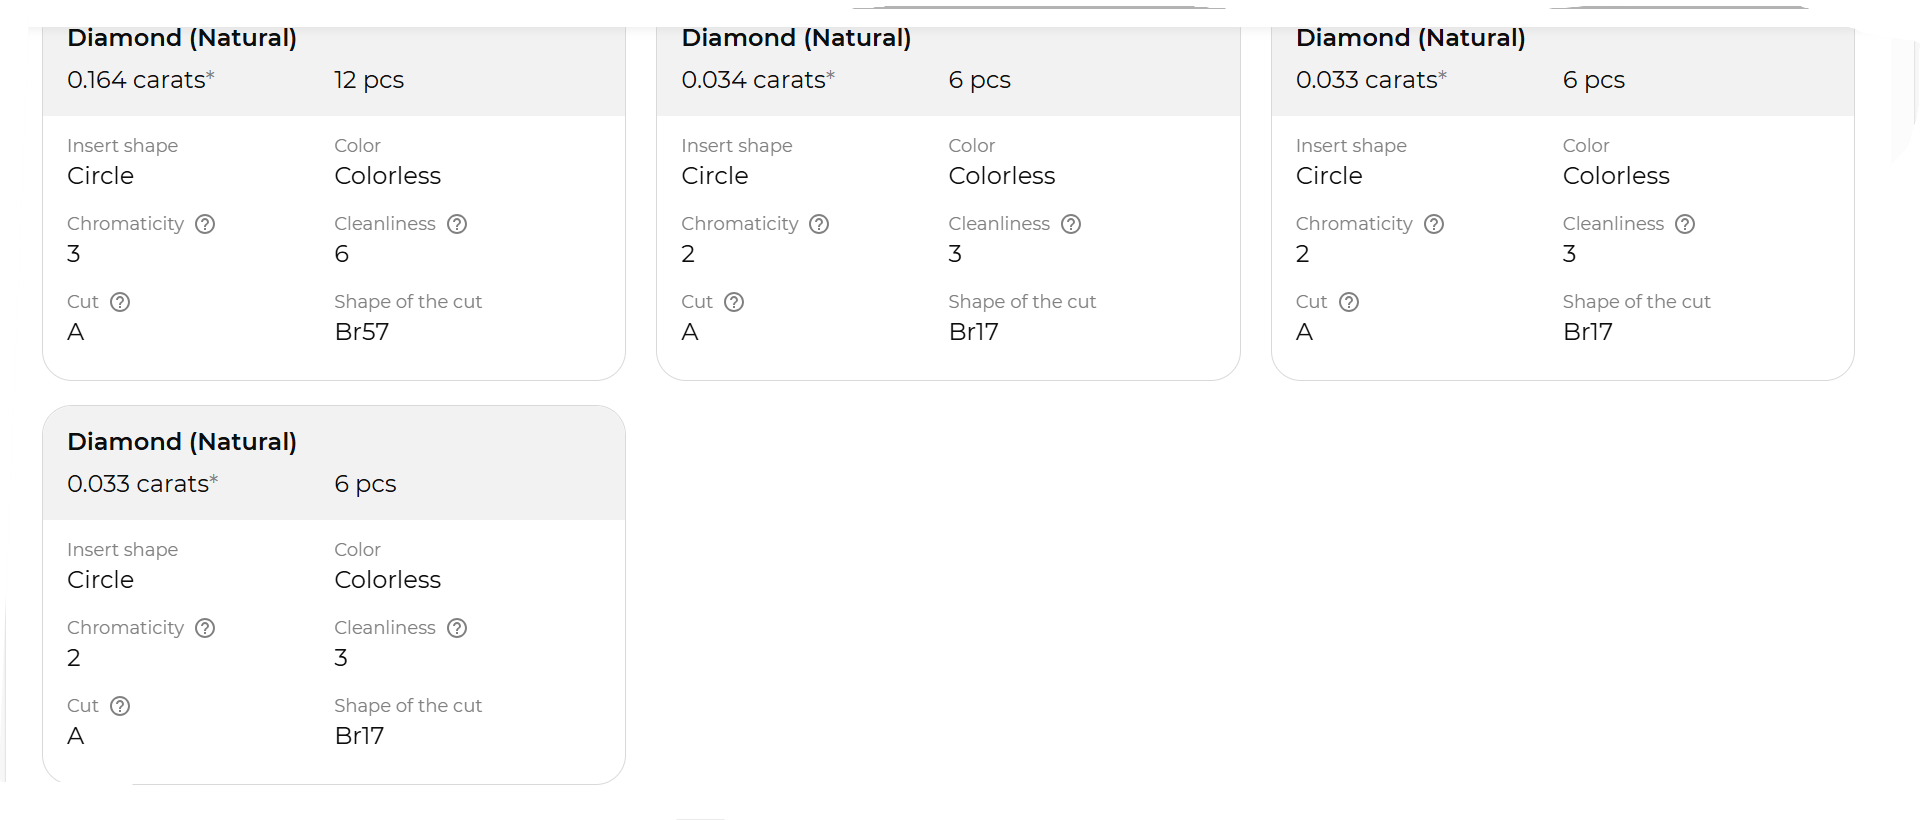Click the Chromaticity value 3

coord(74,254)
